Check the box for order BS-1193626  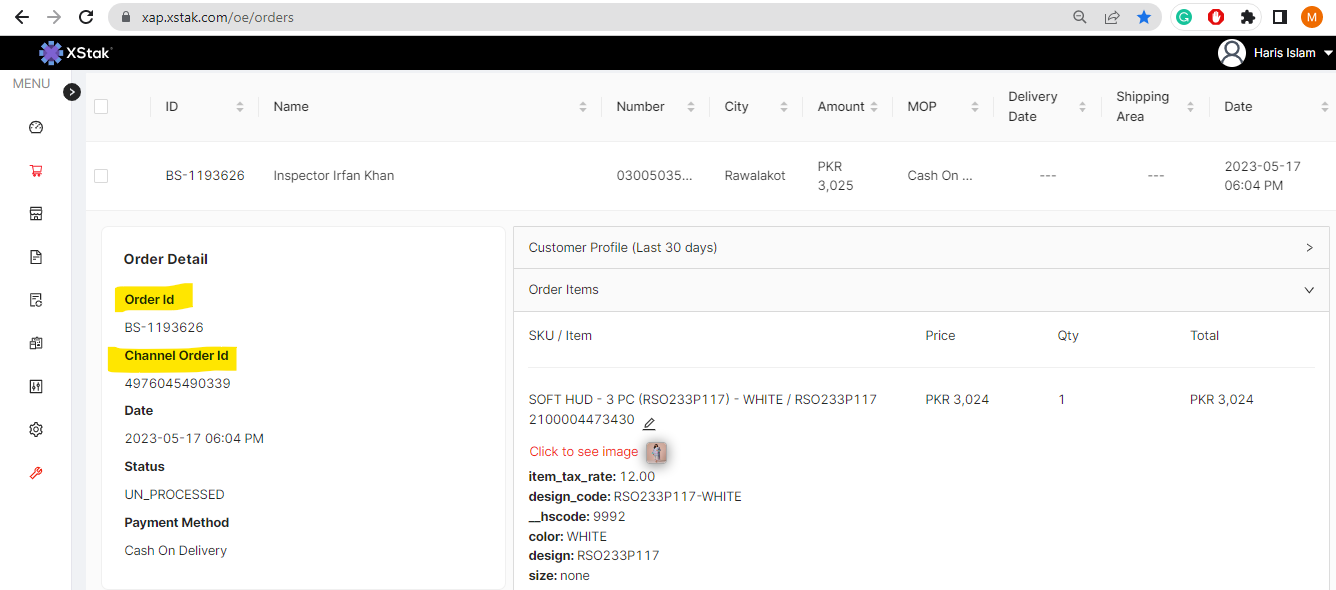101,176
